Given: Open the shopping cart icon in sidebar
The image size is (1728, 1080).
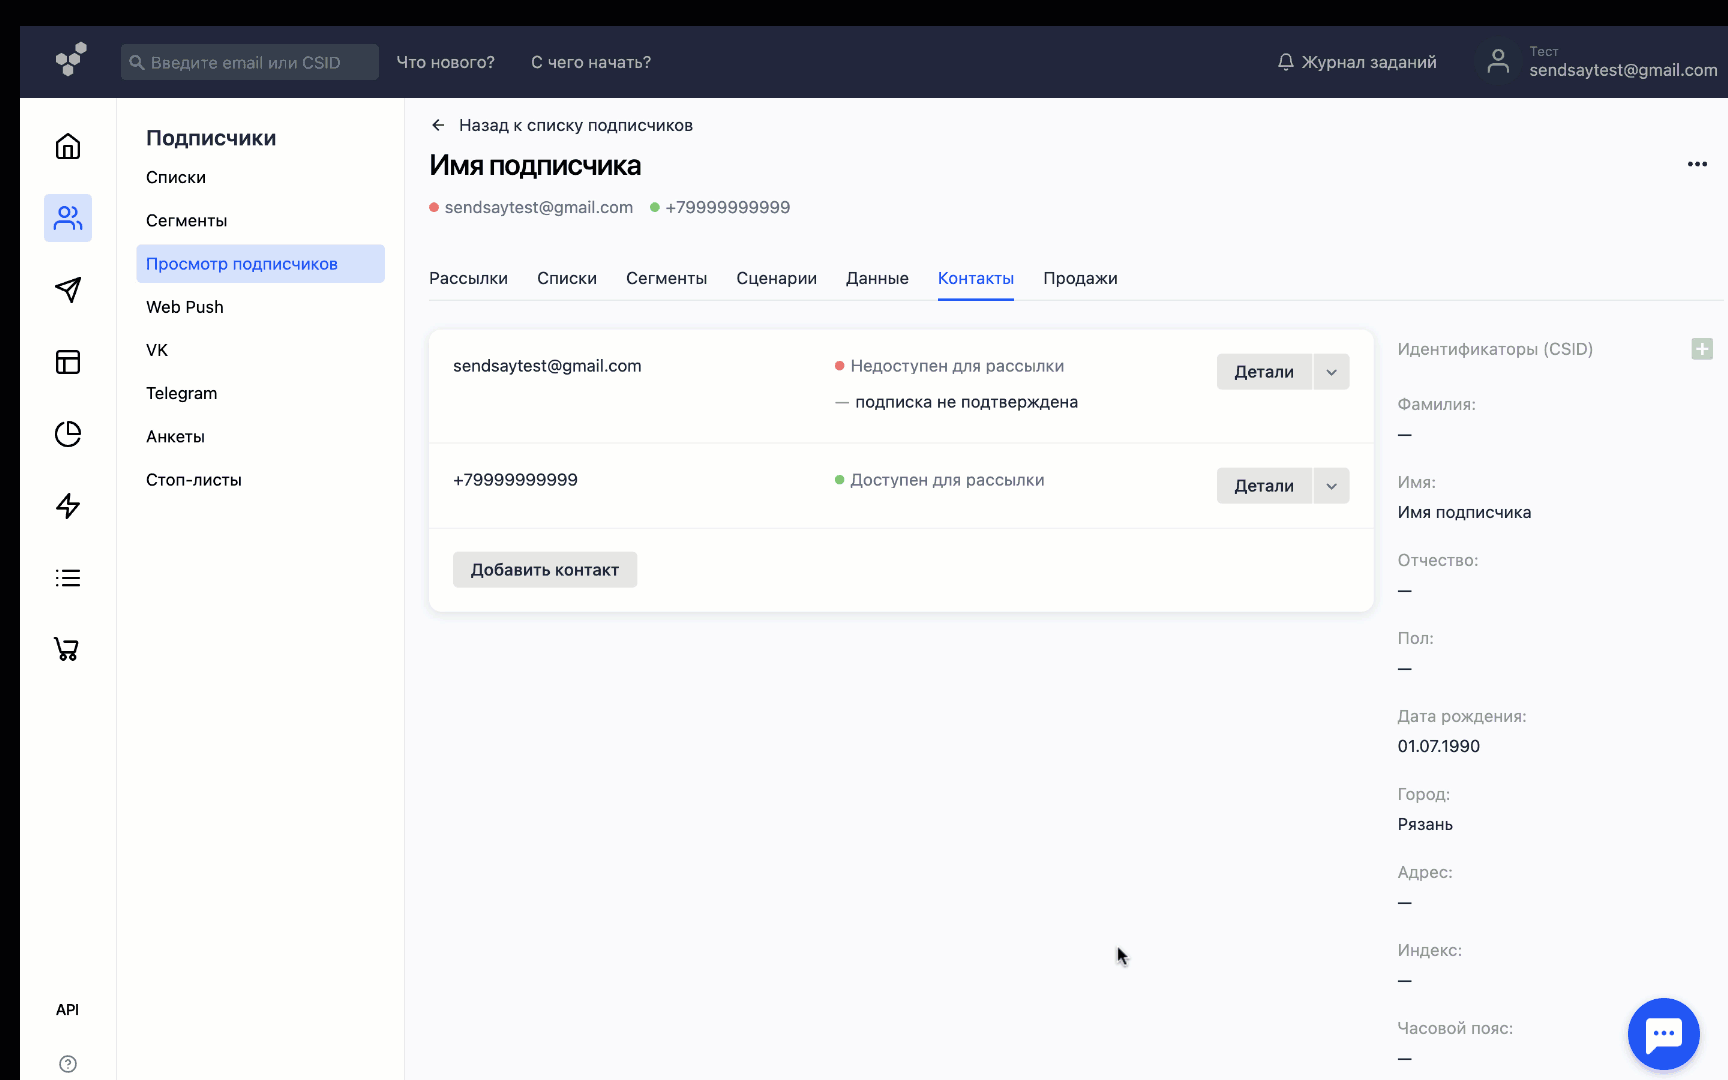Looking at the screenshot, I should (x=67, y=650).
